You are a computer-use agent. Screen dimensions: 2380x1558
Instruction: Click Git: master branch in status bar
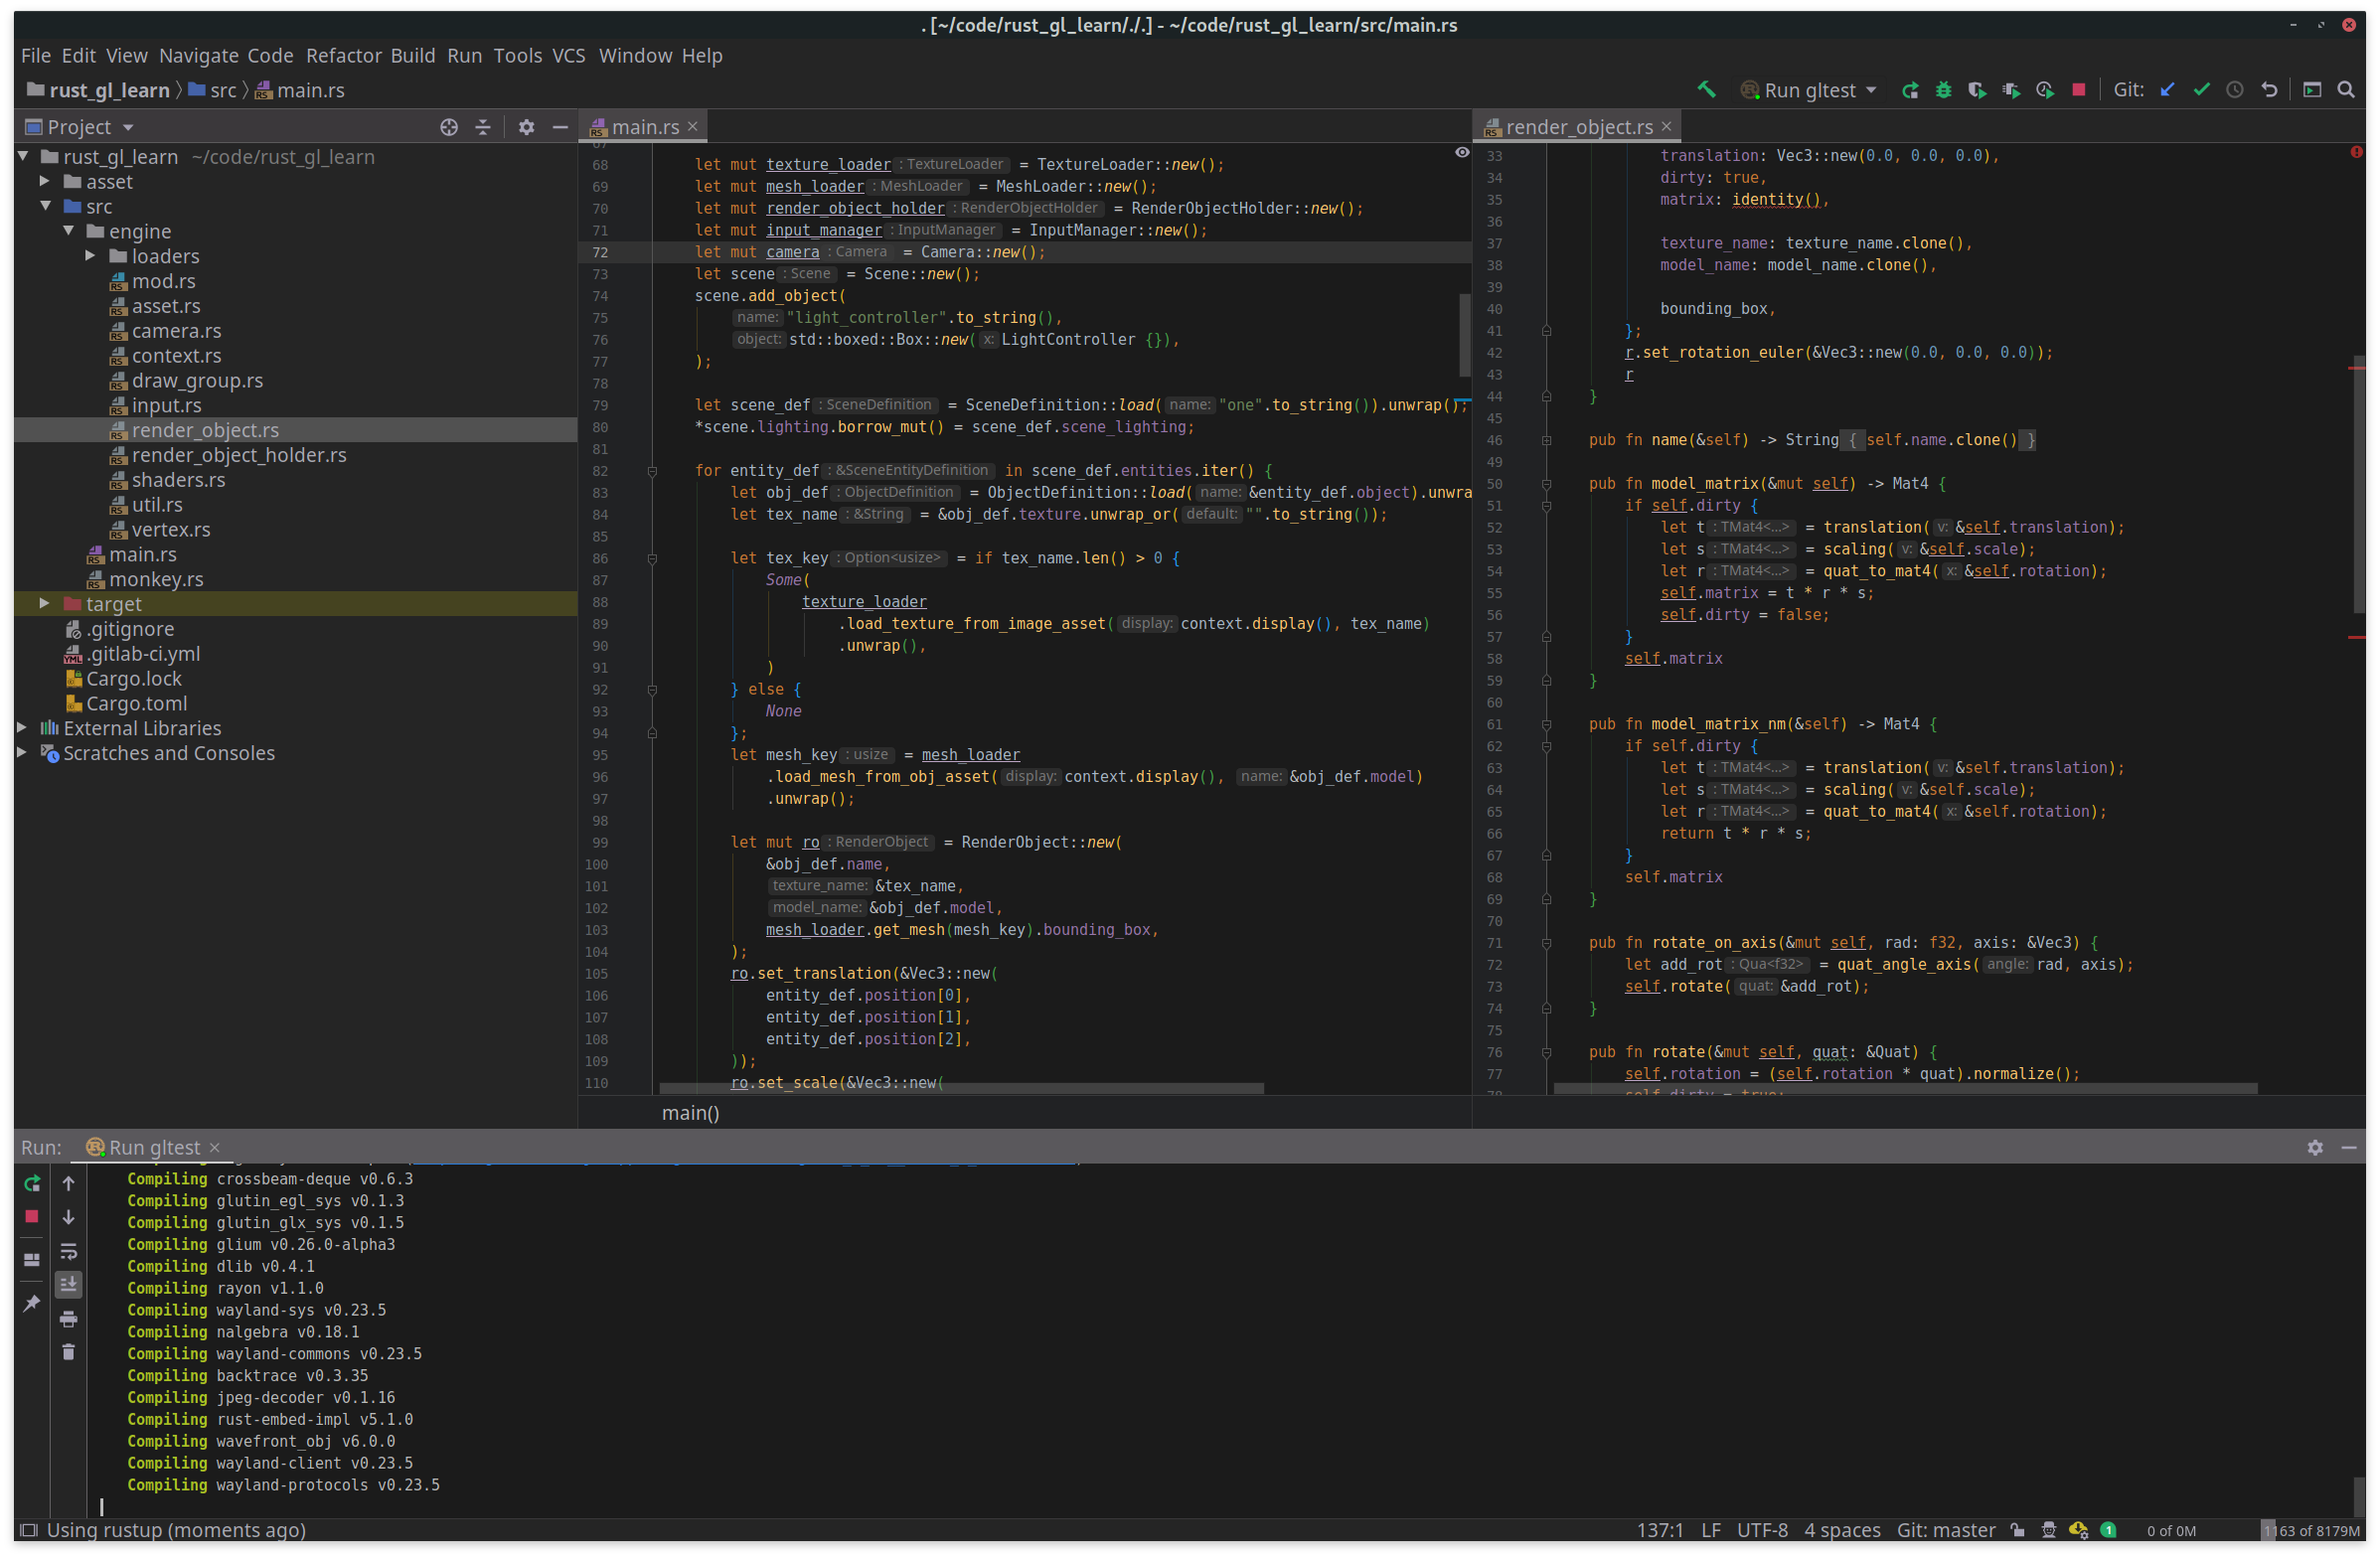[1945, 1530]
